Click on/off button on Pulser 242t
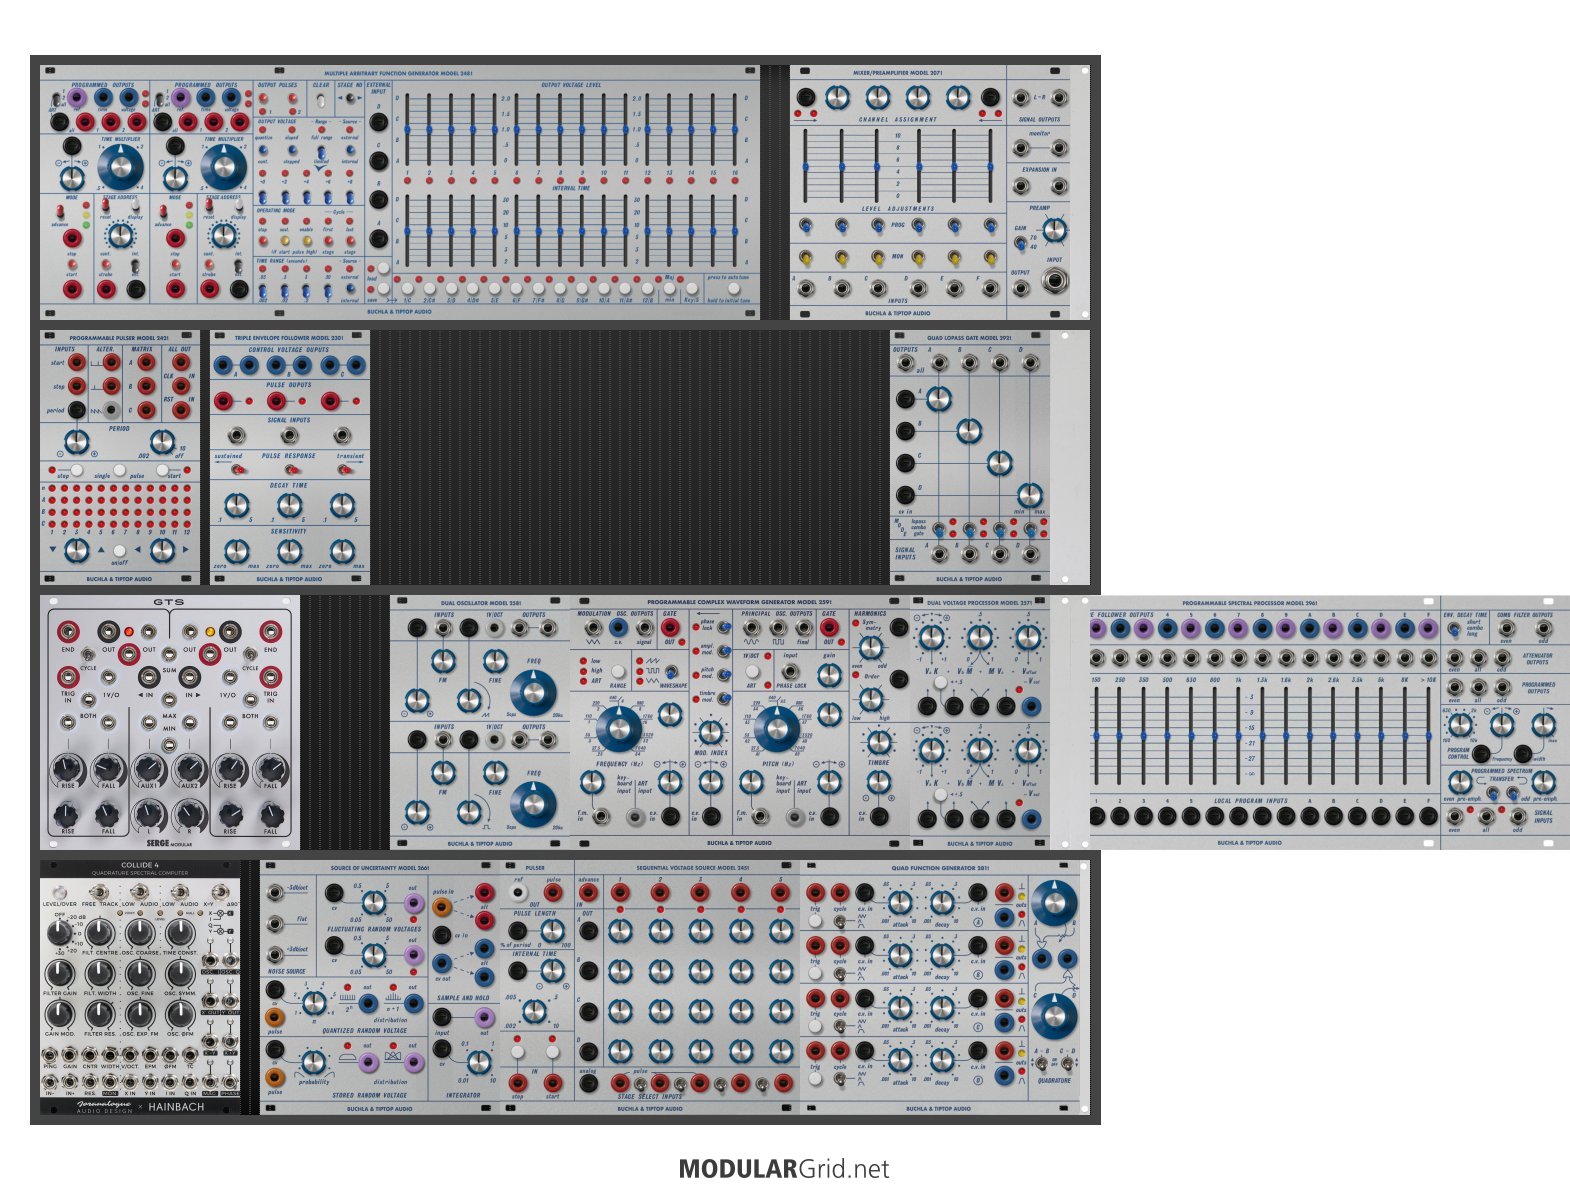Image resolution: width=1570 pixels, height=1190 pixels. pyautogui.click(x=119, y=551)
